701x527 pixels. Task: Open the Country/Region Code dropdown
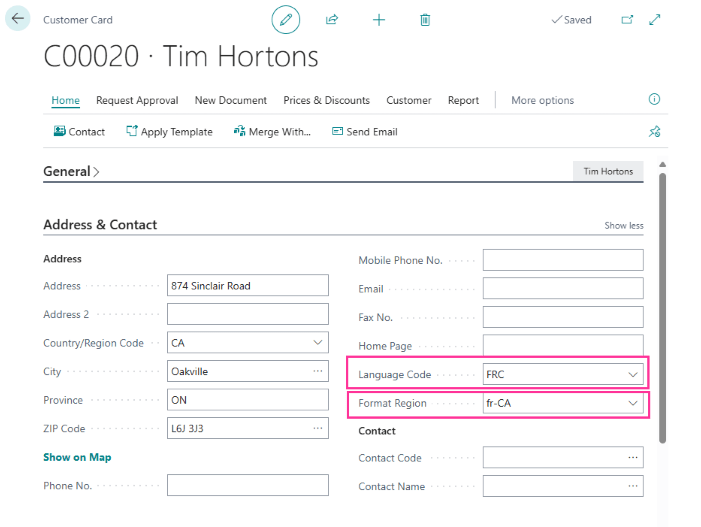317,343
